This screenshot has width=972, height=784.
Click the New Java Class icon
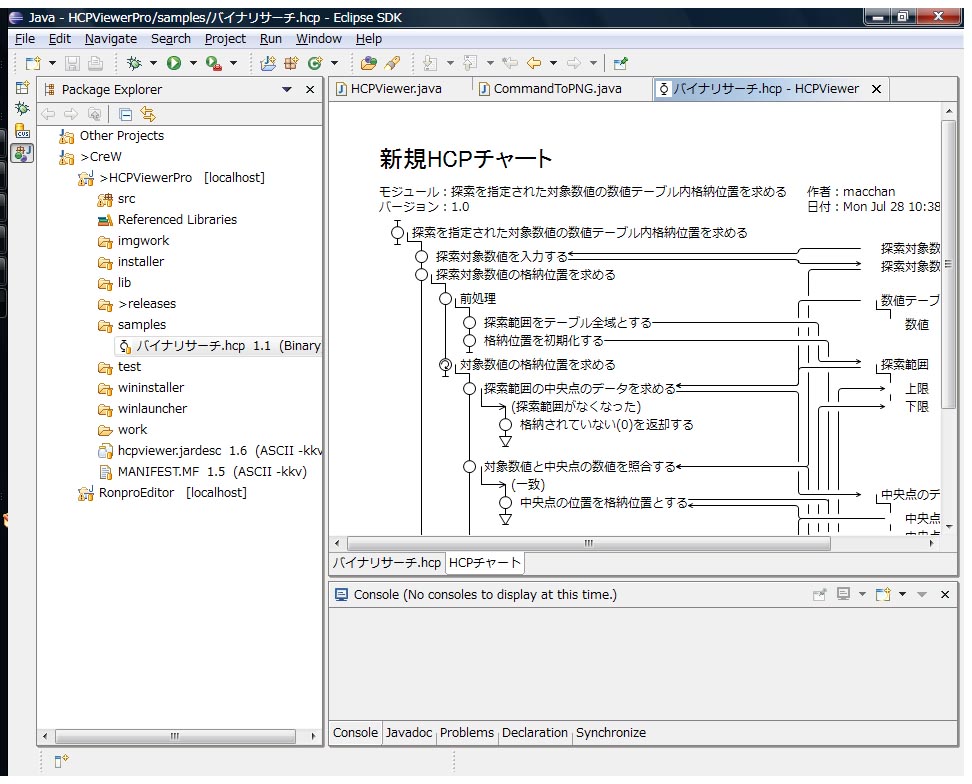click(x=315, y=63)
